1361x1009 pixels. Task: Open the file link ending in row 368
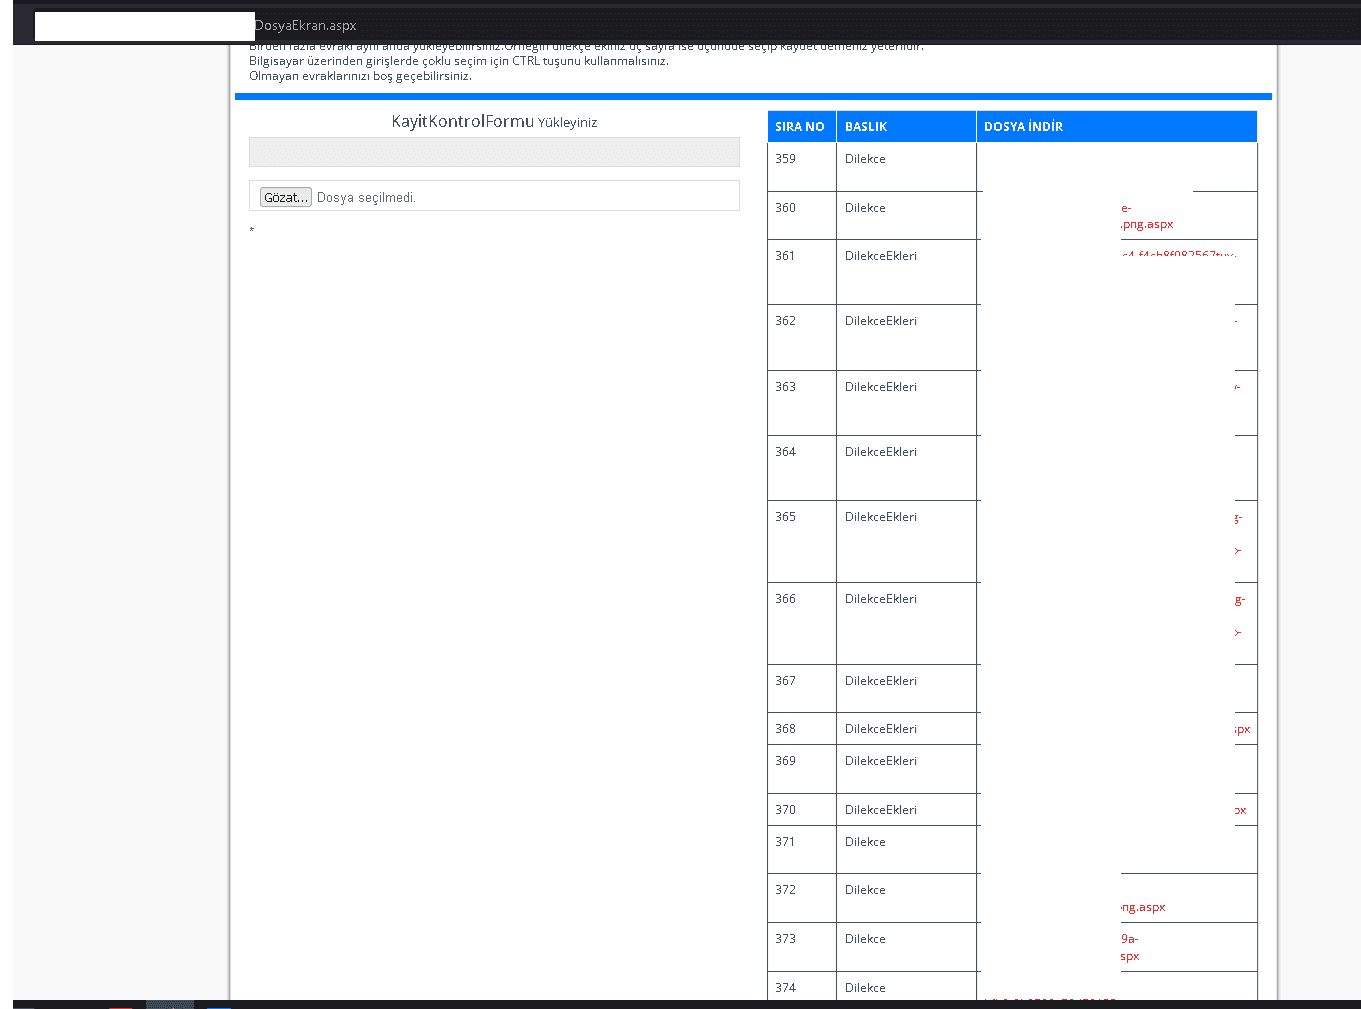(x=1242, y=729)
